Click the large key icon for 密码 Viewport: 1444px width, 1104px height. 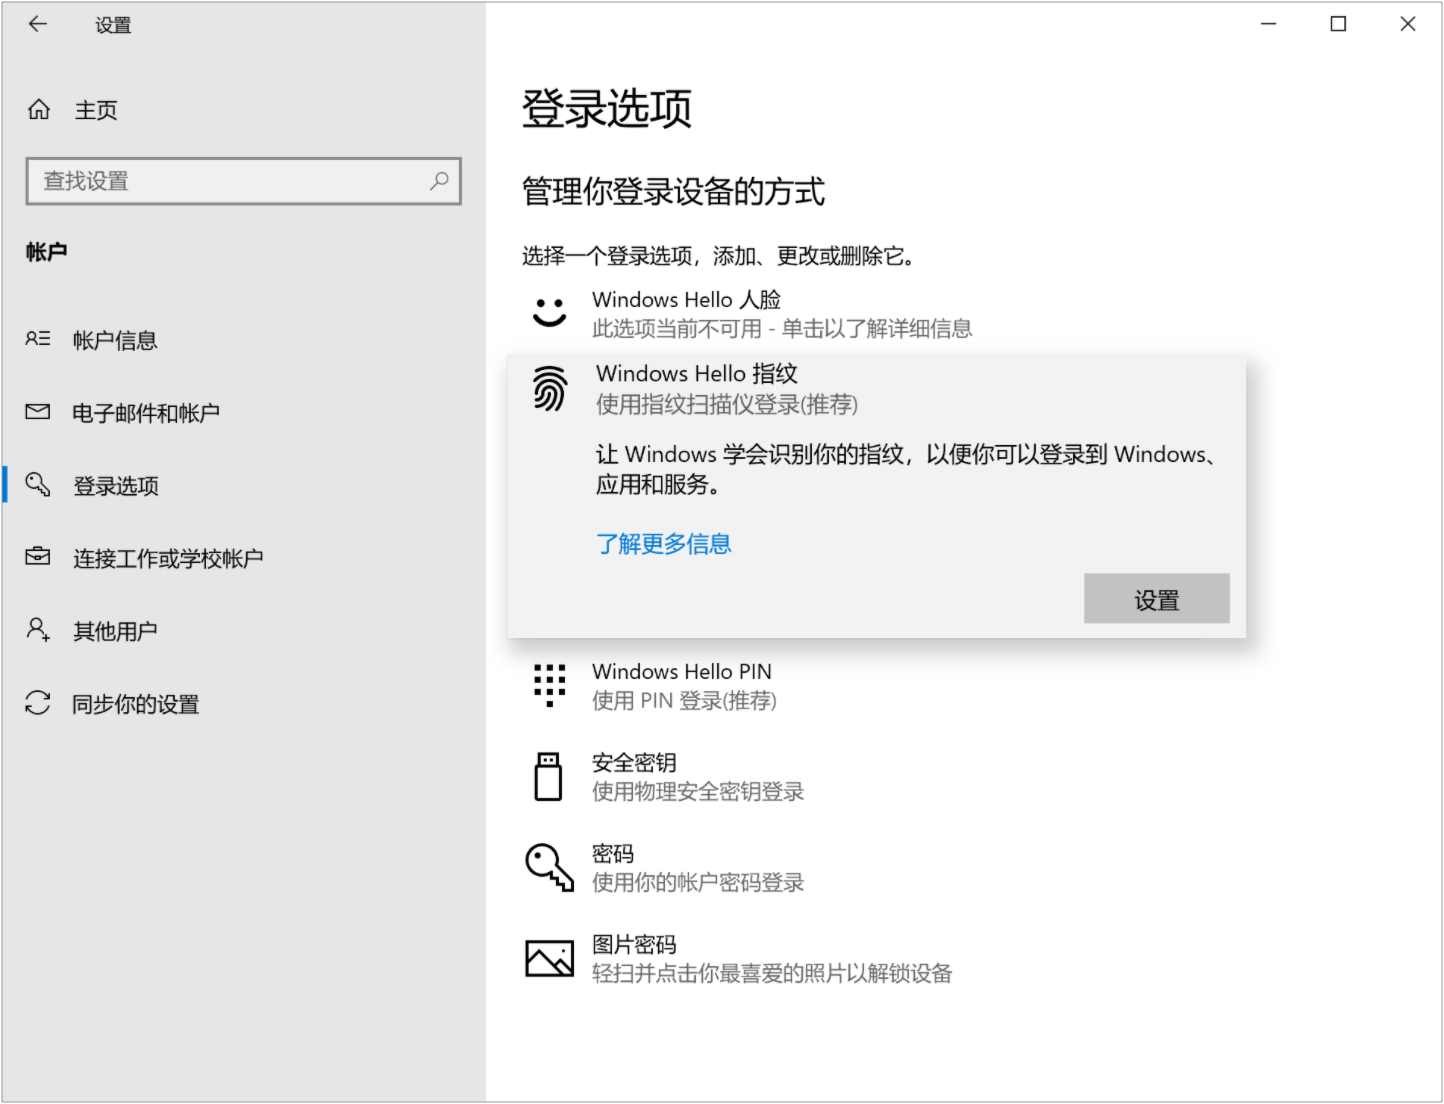coord(550,867)
